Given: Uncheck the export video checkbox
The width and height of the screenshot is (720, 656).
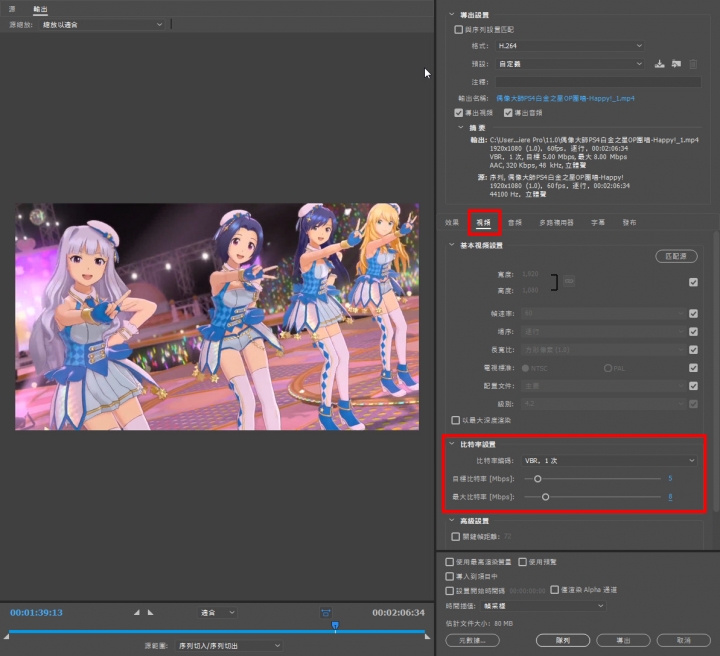Looking at the screenshot, I should click(458, 112).
